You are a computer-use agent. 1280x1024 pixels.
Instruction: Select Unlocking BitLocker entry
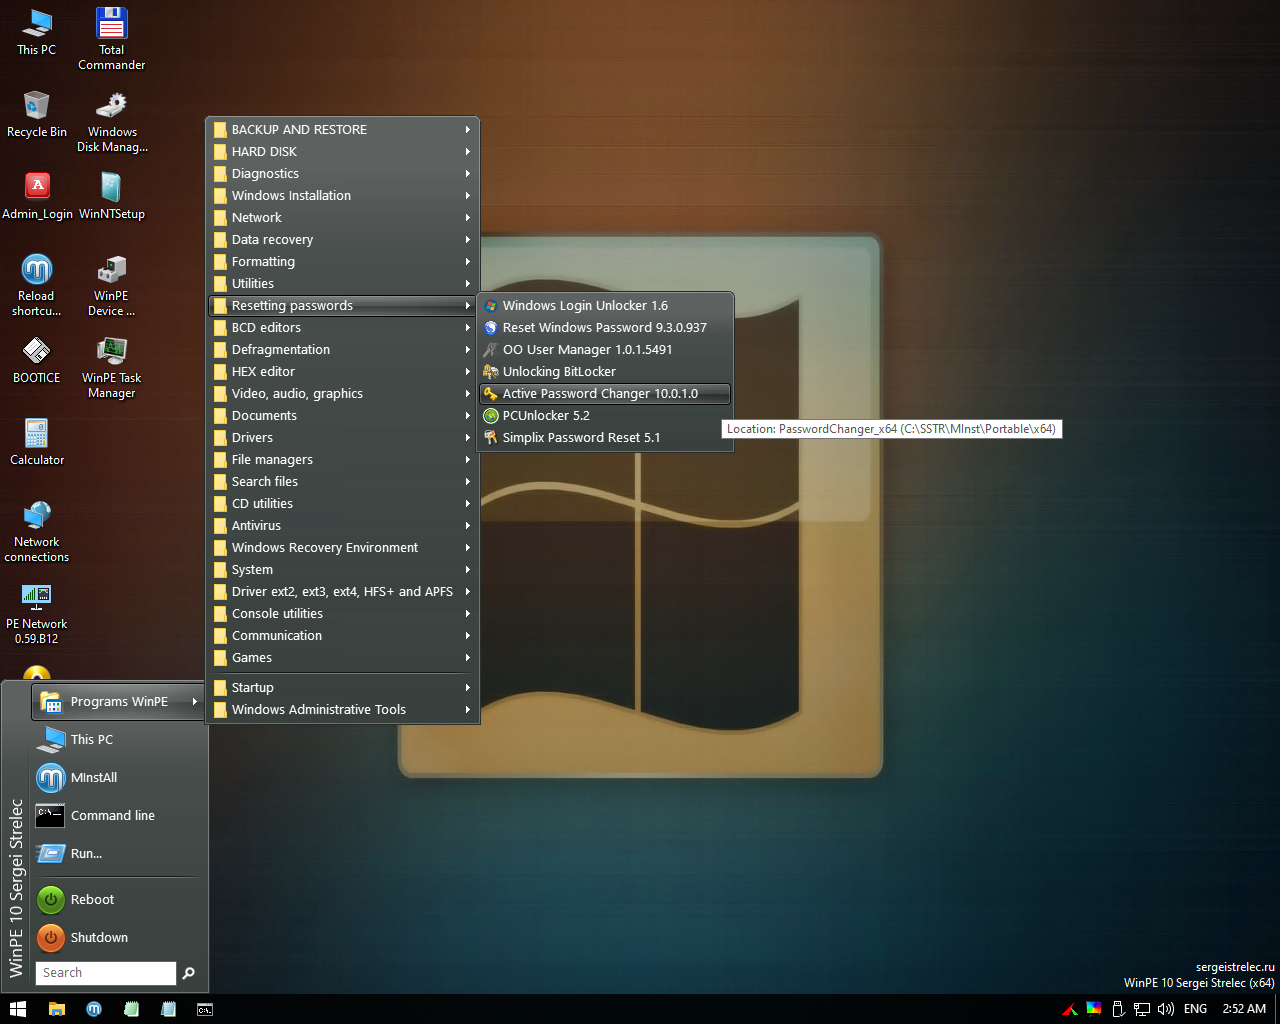click(x=605, y=371)
